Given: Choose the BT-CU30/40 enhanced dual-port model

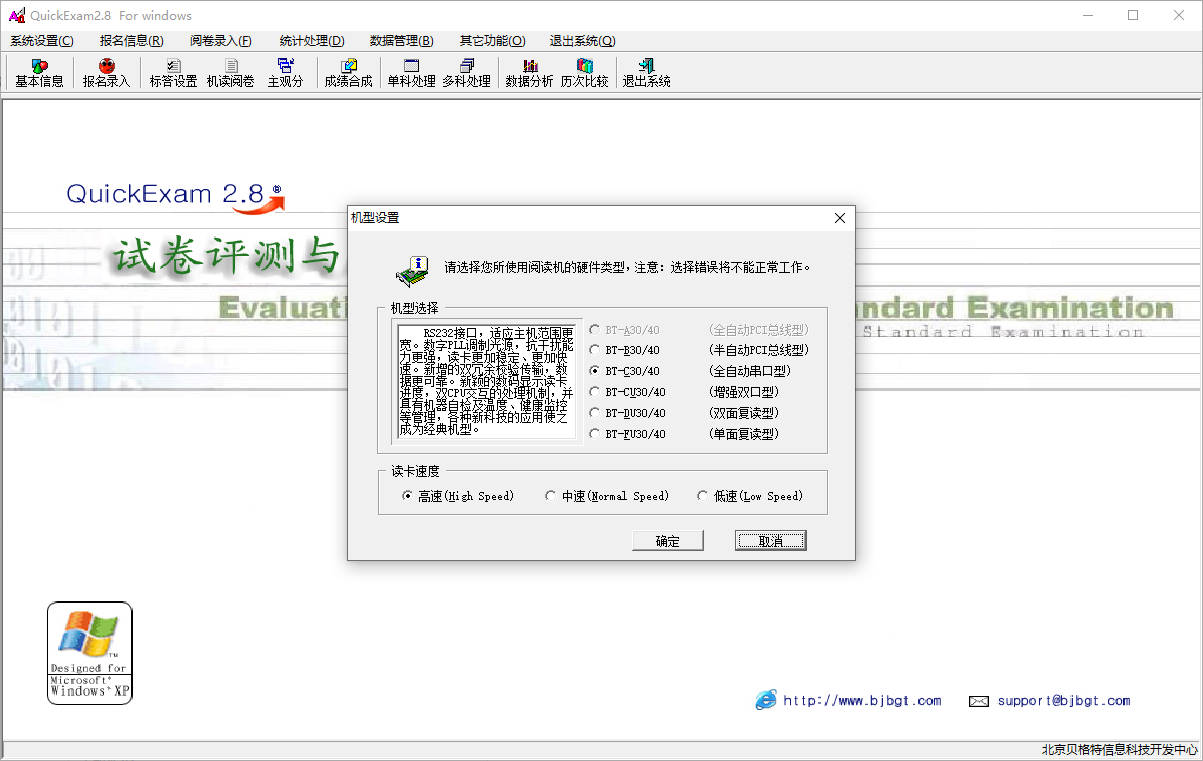Looking at the screenshot, I should [596, 392].
